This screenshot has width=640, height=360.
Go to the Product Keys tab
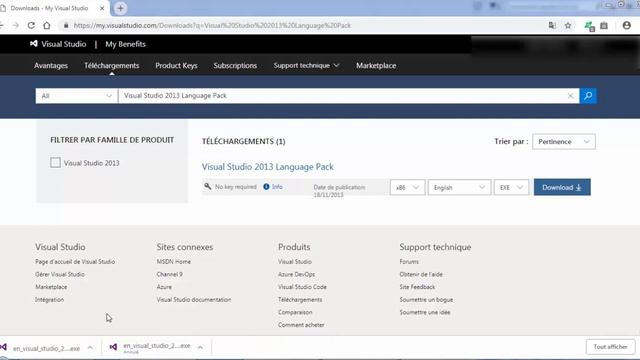click(x=176, y=65)
